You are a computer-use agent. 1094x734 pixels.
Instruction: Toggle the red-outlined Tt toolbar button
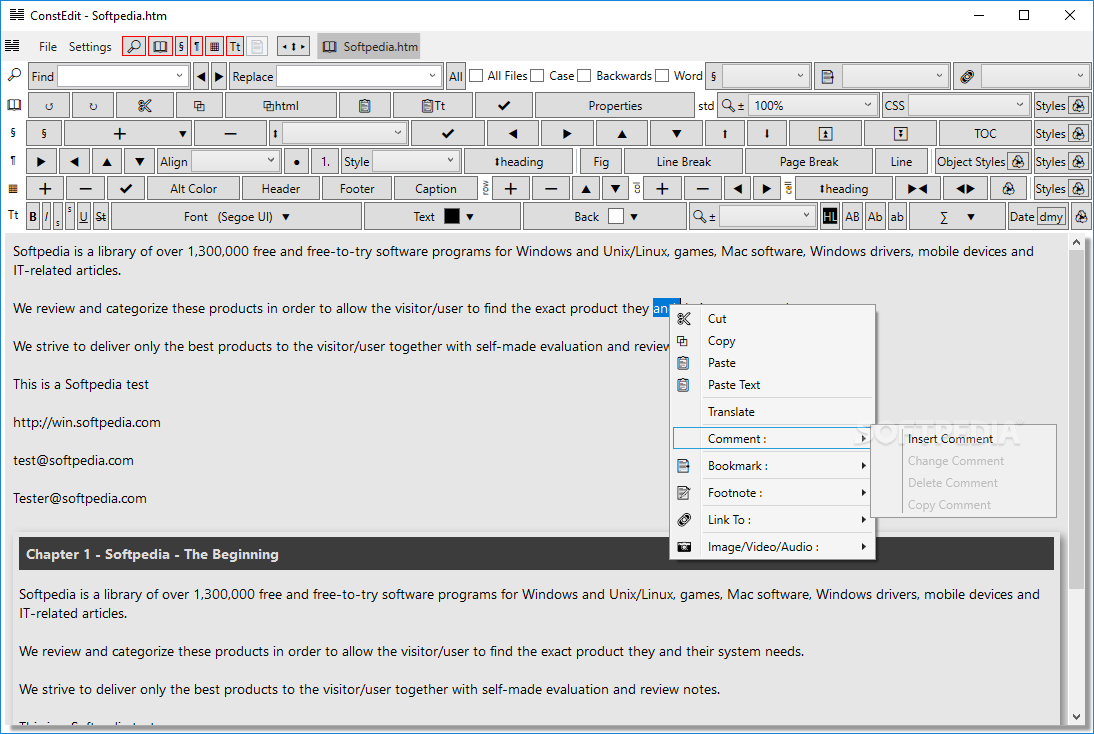(235, 47)
